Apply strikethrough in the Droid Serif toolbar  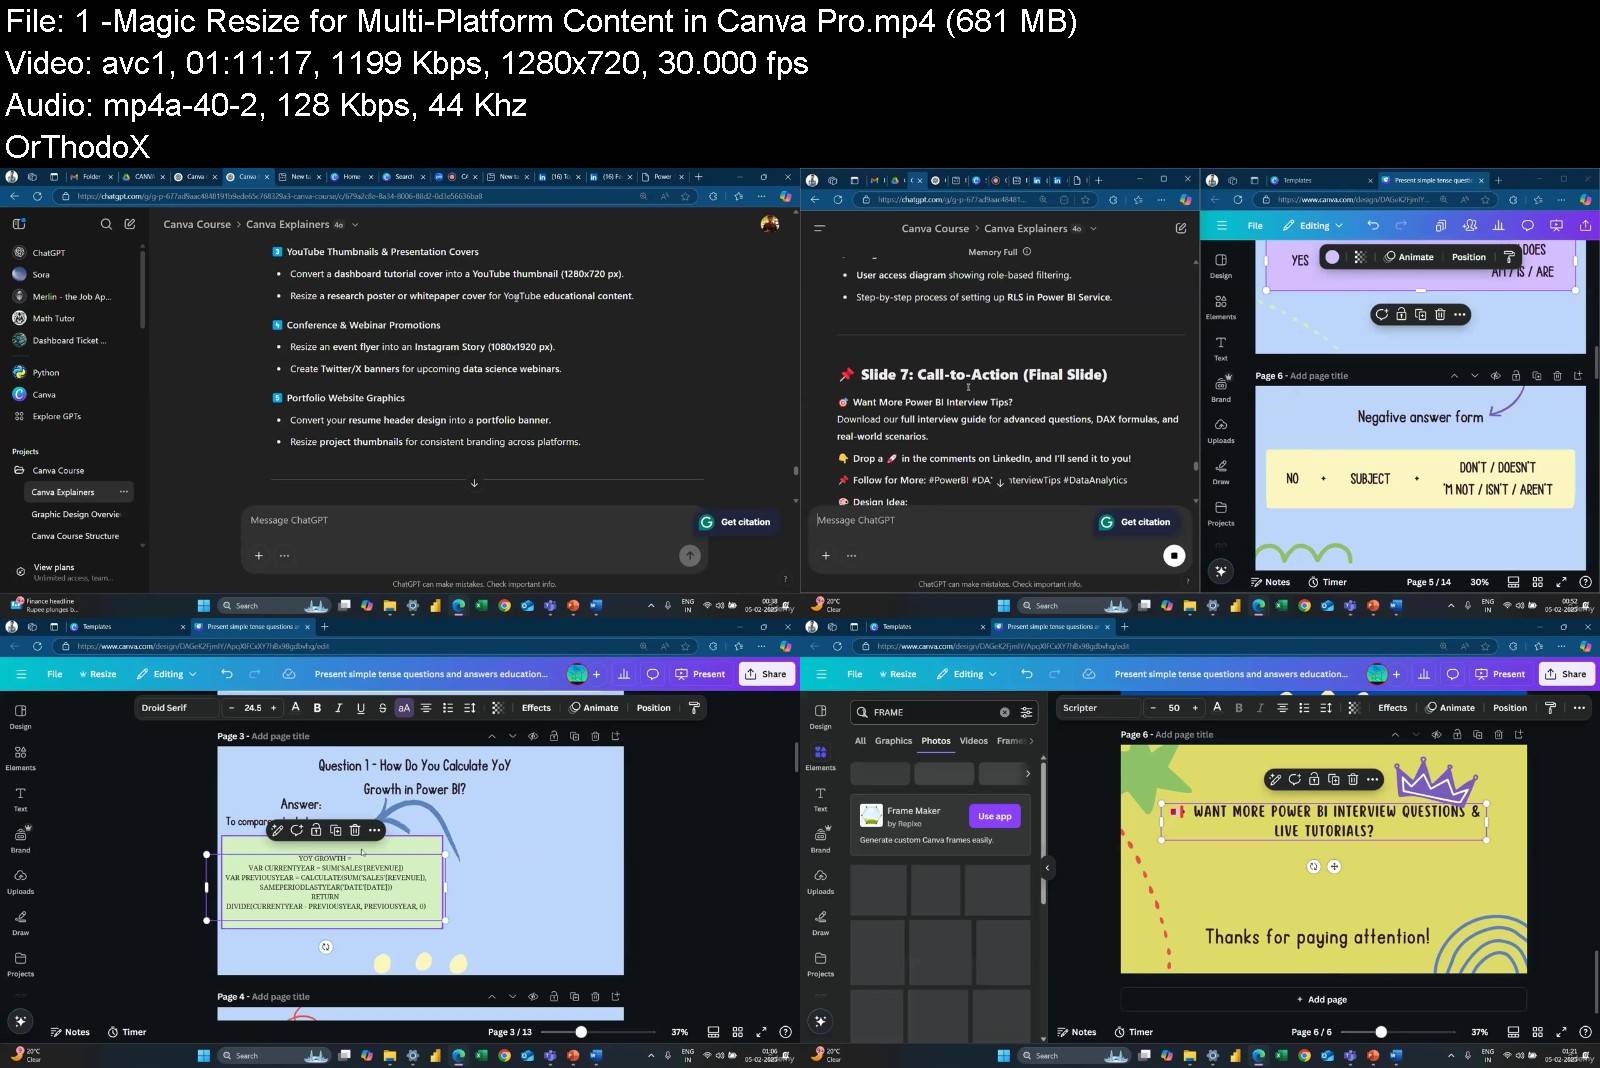(382, 708)
